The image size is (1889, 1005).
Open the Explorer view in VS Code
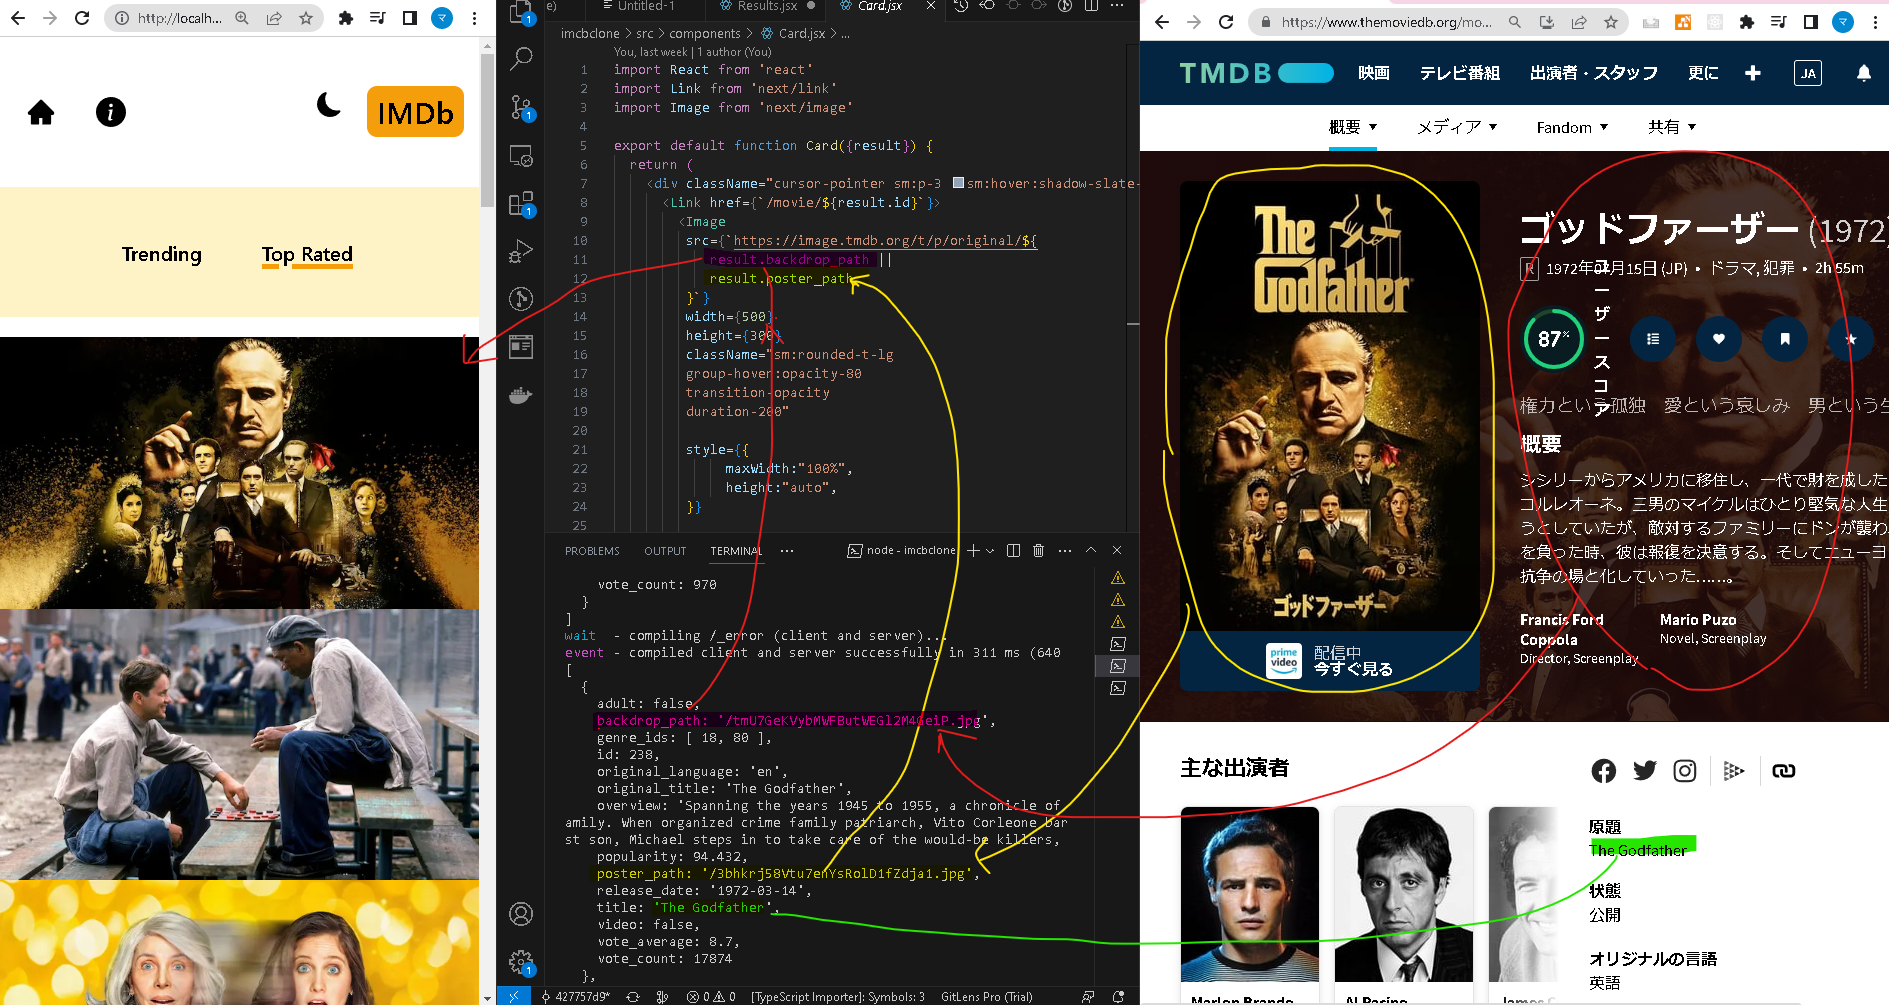(521, 12)
